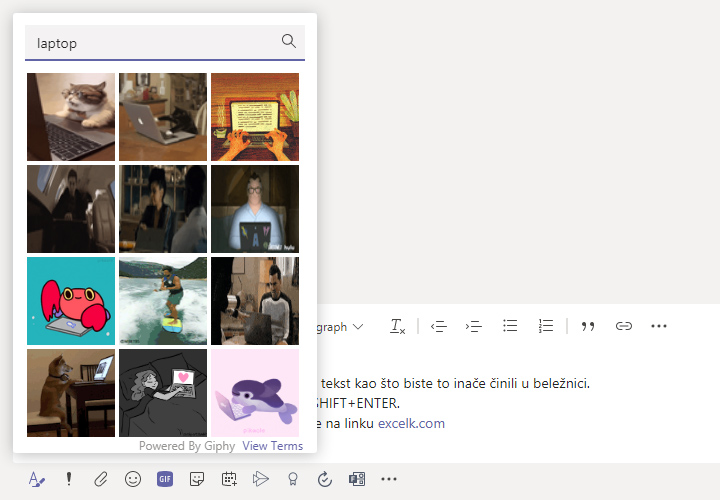Expand the paragraph style dropdown
Screen dimensions: 720x500
(342, 326)
